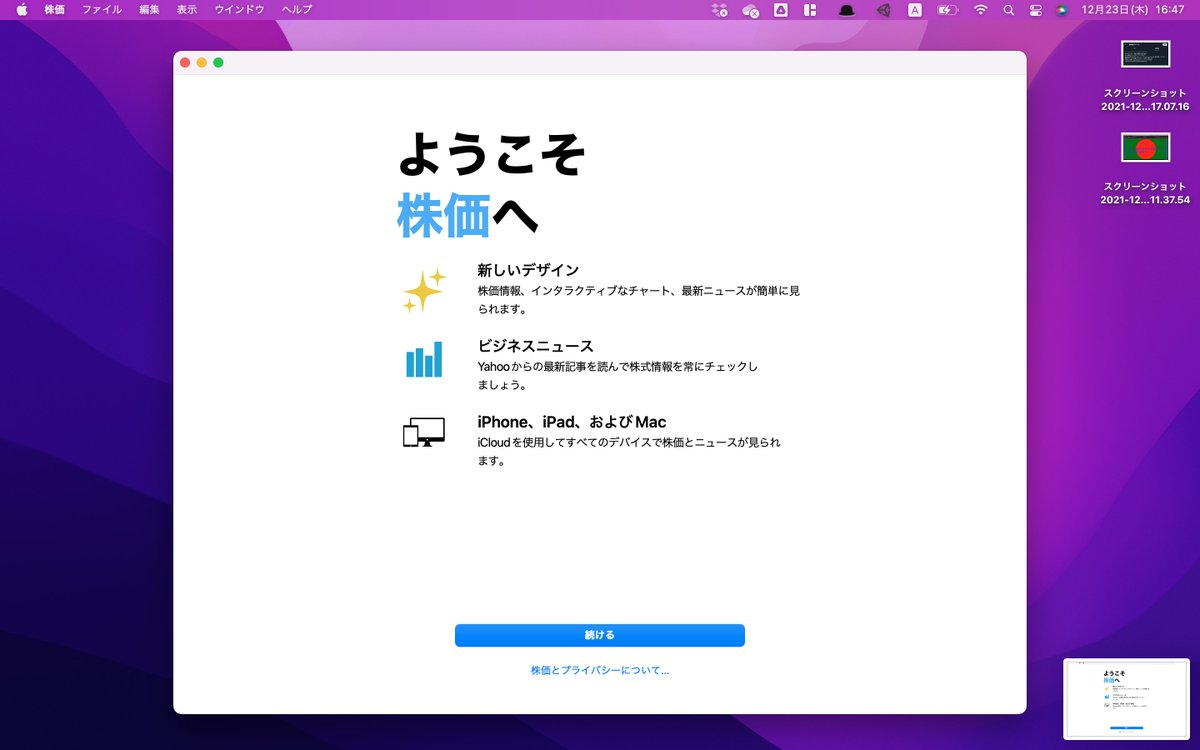This screenshot has height=750, width=1200.
Task: Open the 表示 menu
Action: click(x=187, y=9)
